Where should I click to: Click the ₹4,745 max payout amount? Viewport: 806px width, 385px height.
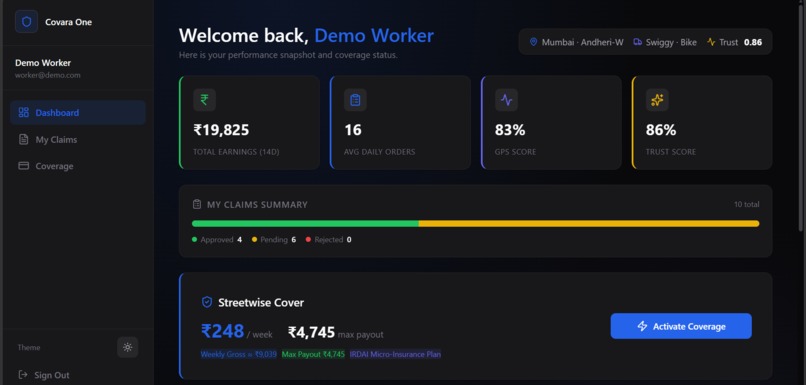312,333
